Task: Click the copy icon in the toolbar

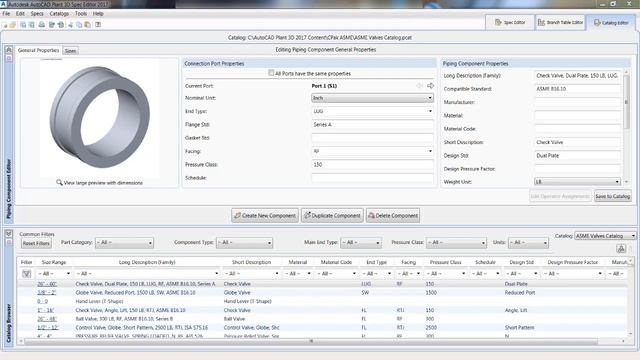Action: pyautogui.click(x=79, y=24)
